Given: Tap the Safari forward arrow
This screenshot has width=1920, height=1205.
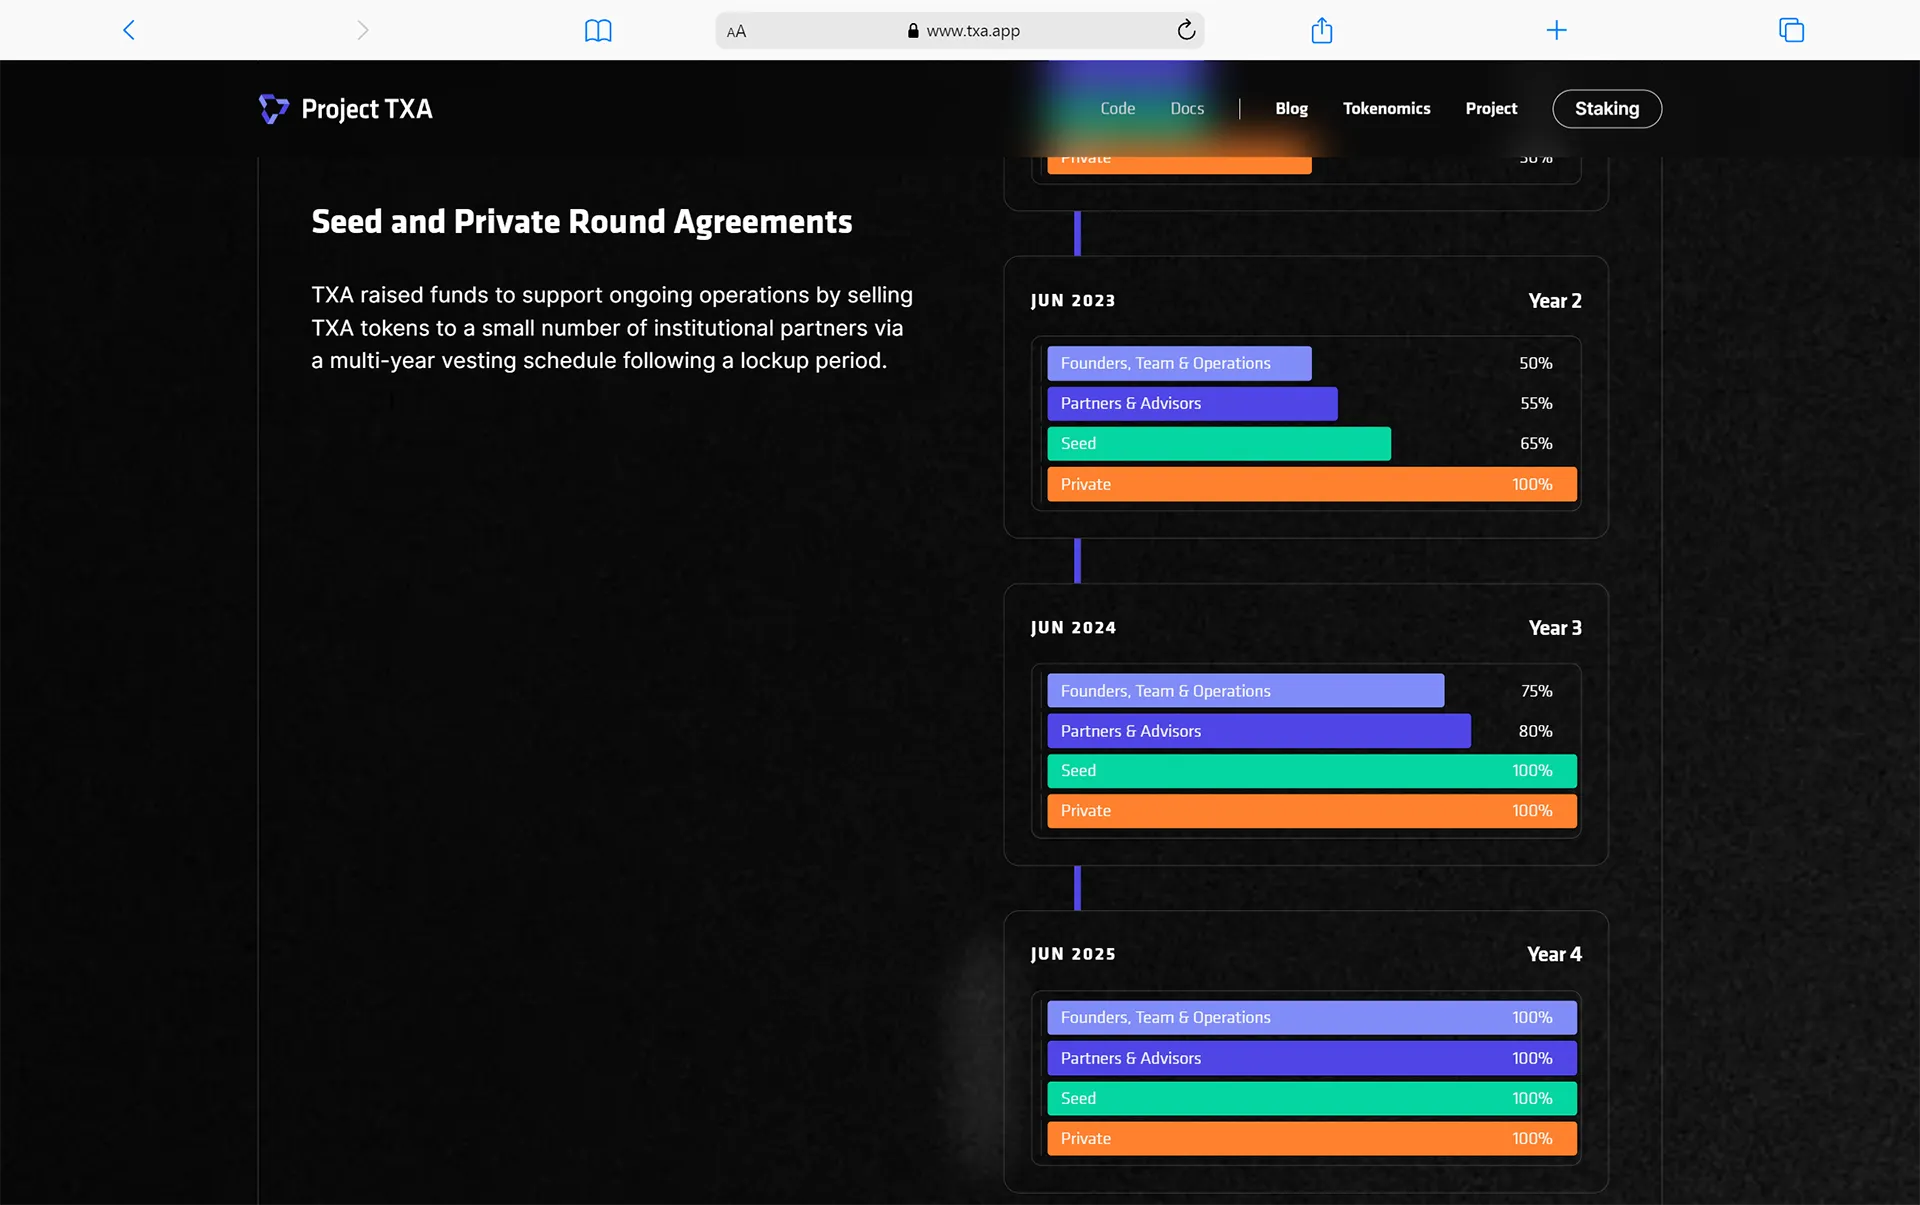Looking at the screenshot, I should (x=362, y=30).
